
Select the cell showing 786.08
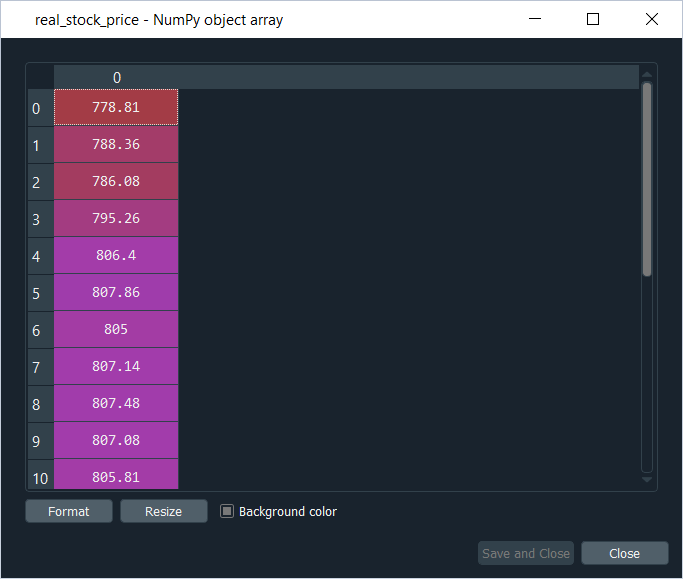(116, 181)
